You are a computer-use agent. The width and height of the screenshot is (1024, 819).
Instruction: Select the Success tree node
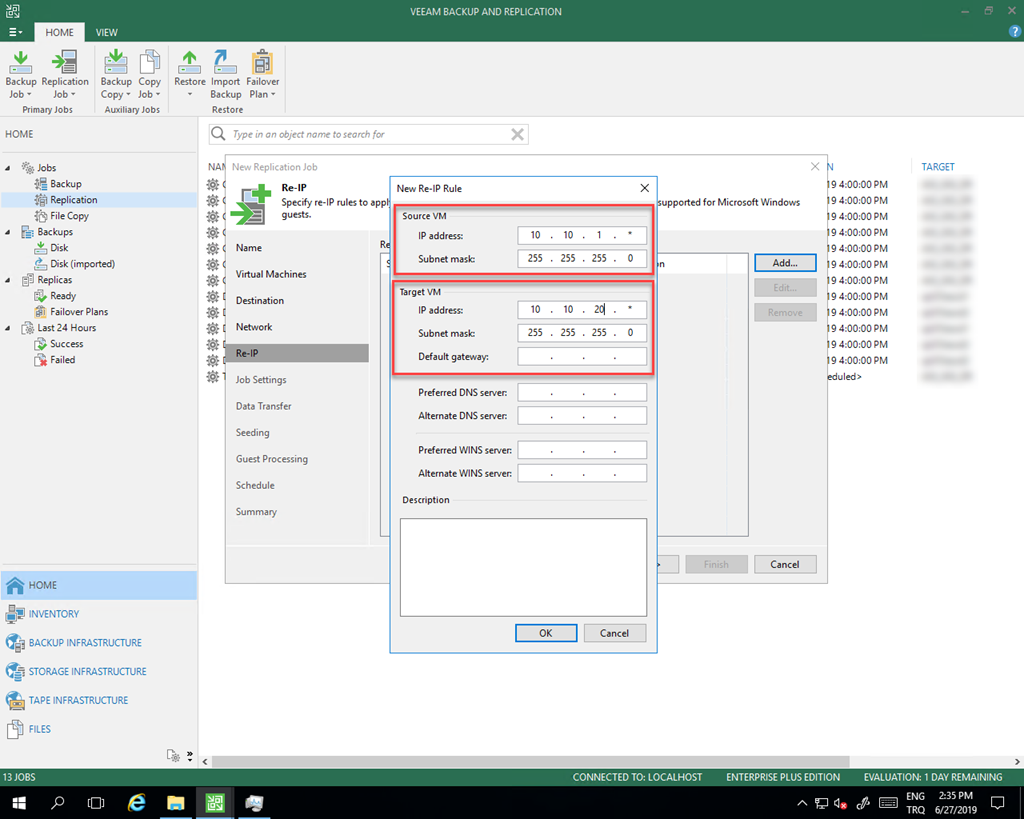pos(67,344)
